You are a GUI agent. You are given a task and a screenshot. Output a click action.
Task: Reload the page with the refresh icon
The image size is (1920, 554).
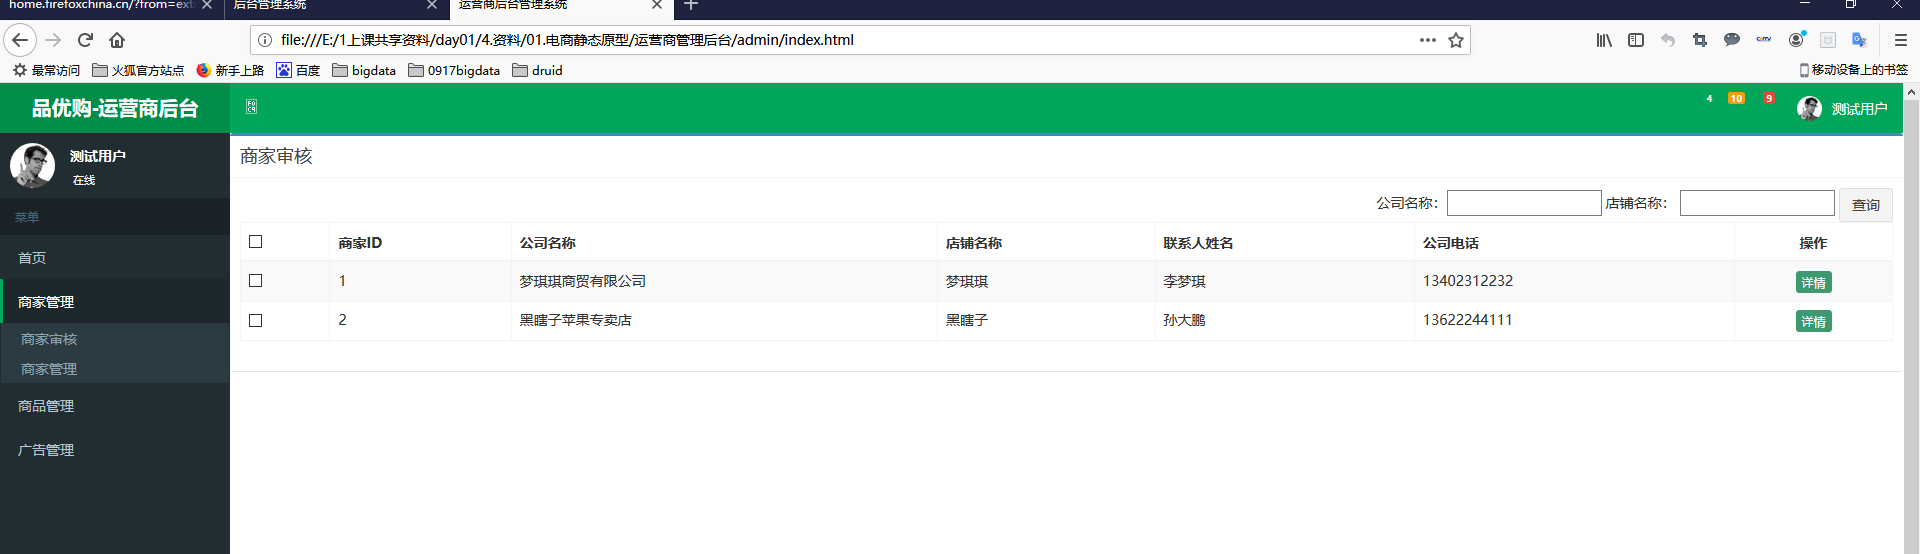pos(85,40)
